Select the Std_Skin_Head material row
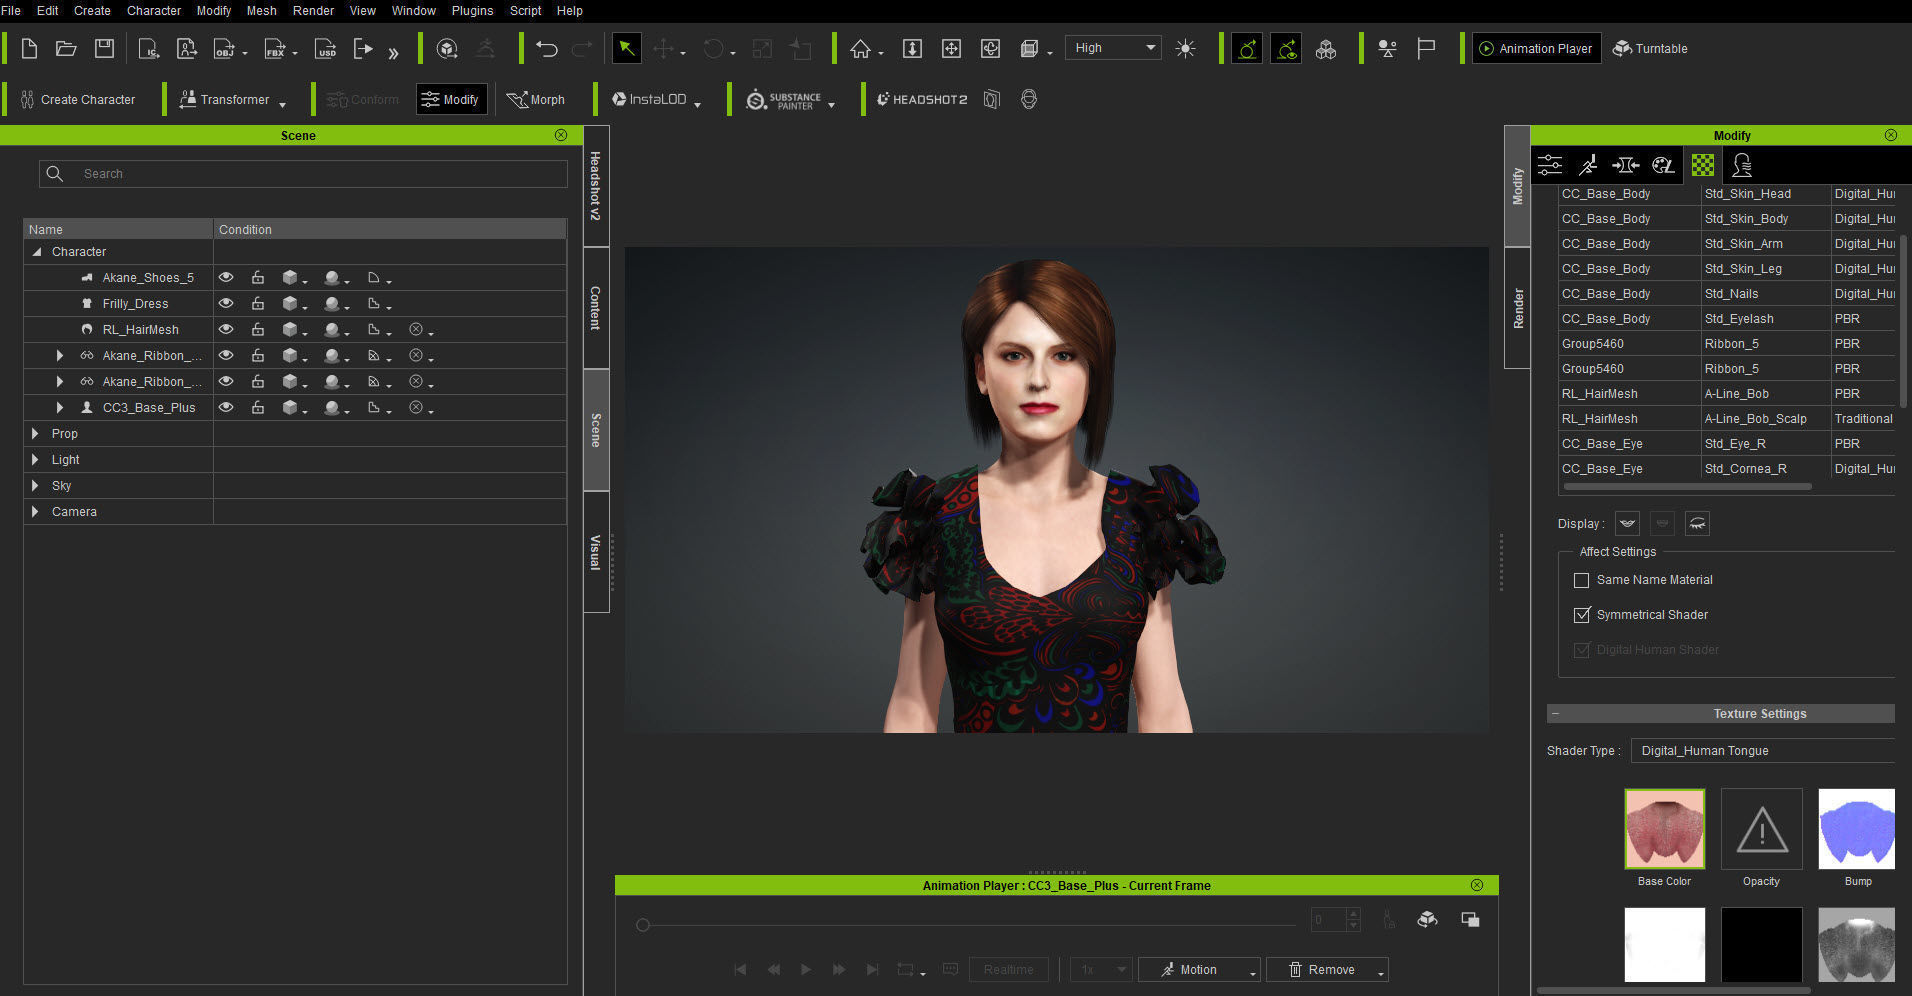Image resolution: width=1912 pixels, height=996 pixels. click(x=1727, y=194)
